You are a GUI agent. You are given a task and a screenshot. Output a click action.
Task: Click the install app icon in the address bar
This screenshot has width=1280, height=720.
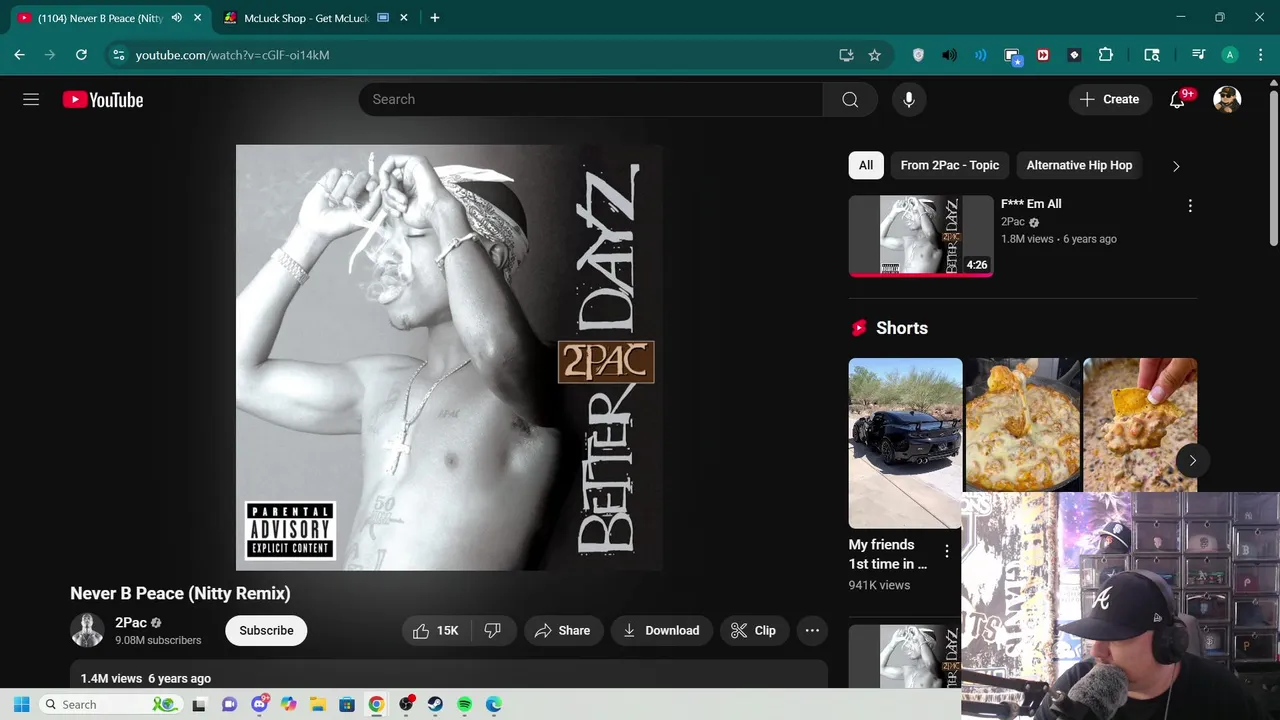pyautogui.click(x=846, y=55)
